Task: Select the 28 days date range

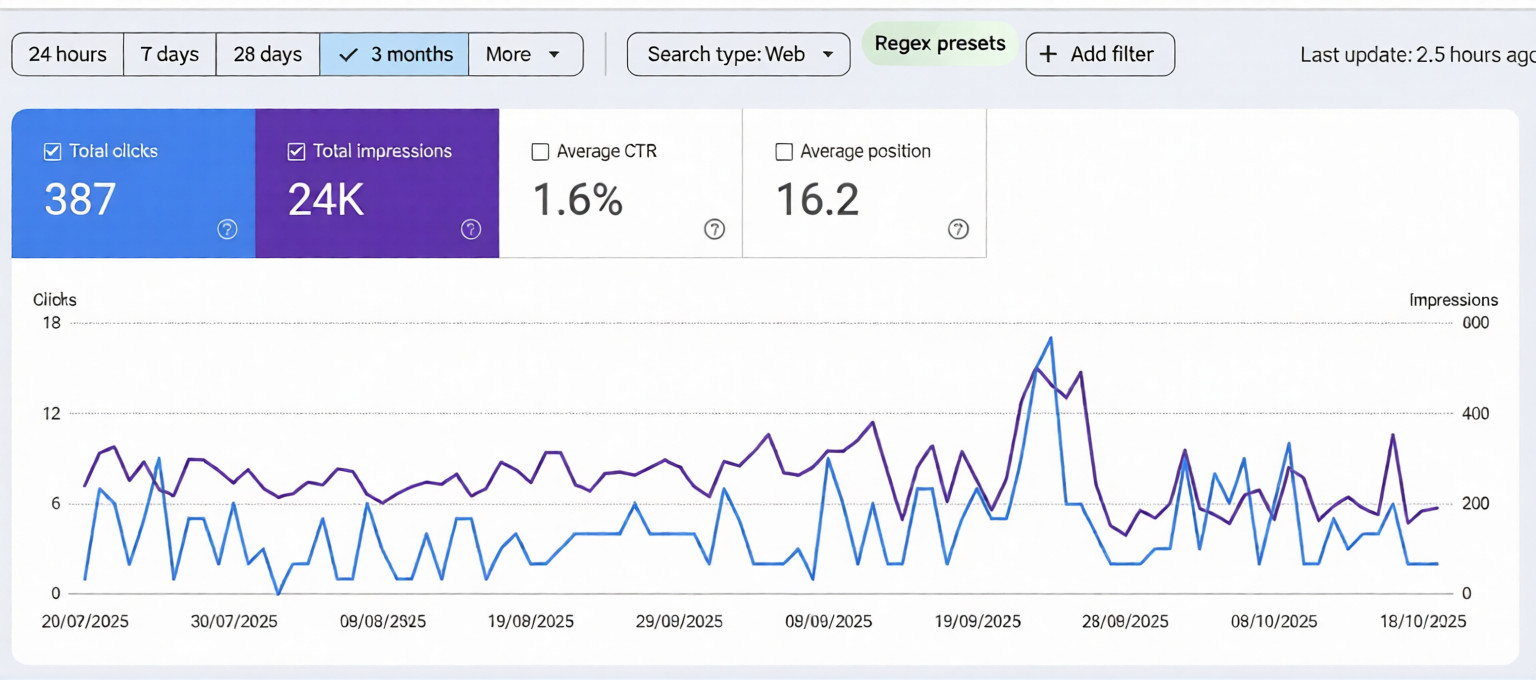Action: pyautogui.click(x=267, y=54)
